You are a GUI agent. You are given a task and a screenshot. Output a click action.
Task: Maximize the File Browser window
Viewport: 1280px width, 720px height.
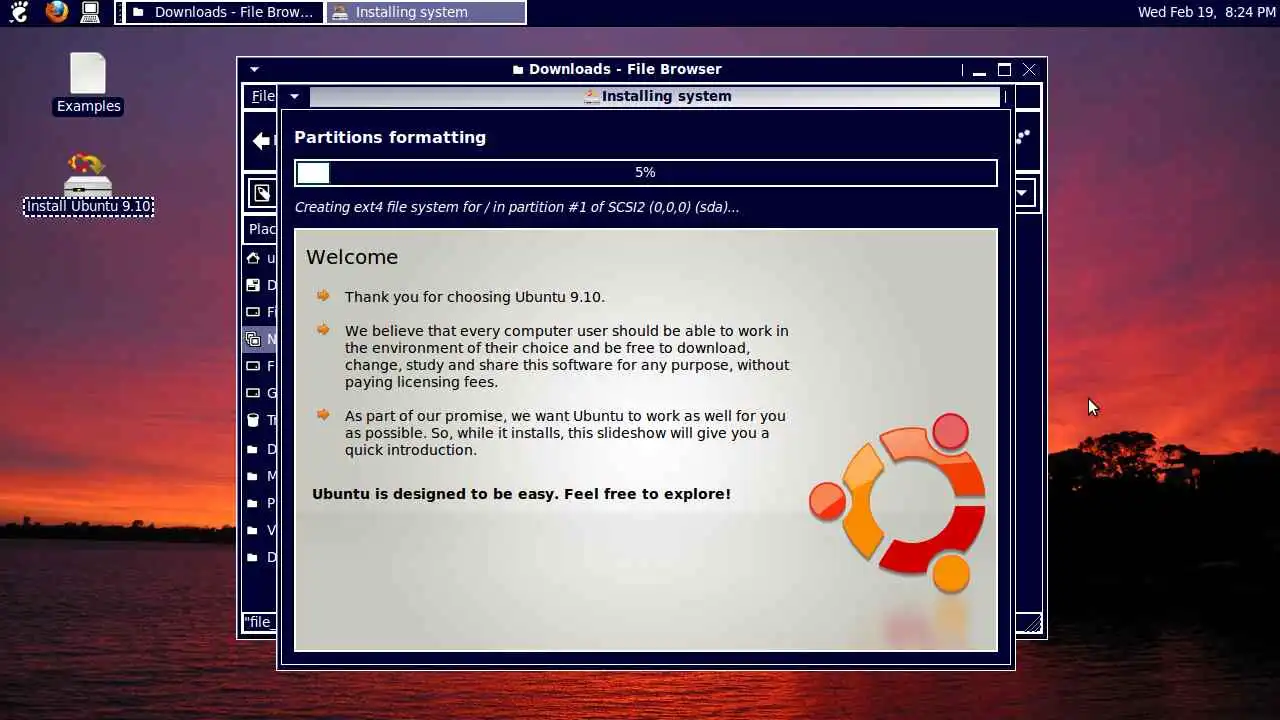click(x=1004, y=70)
